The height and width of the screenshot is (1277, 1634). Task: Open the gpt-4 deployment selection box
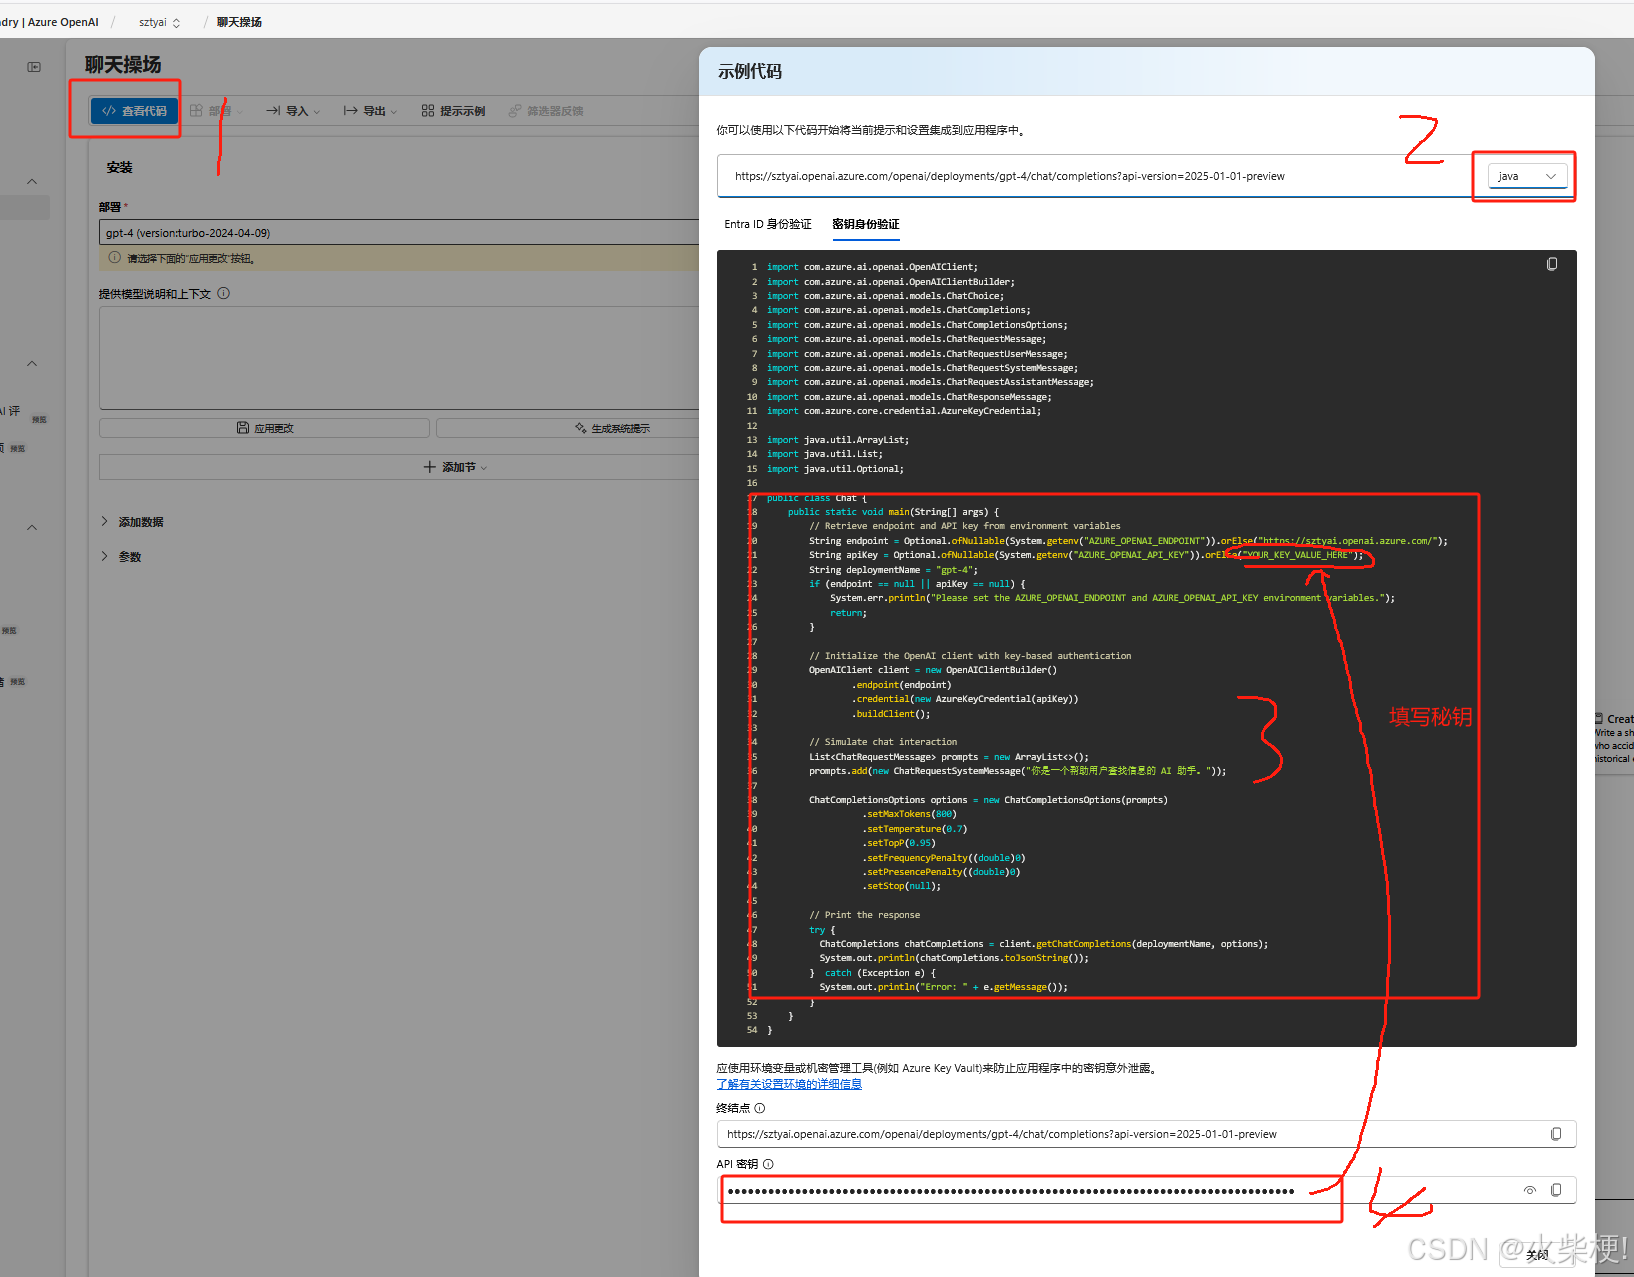click(399, 233)
